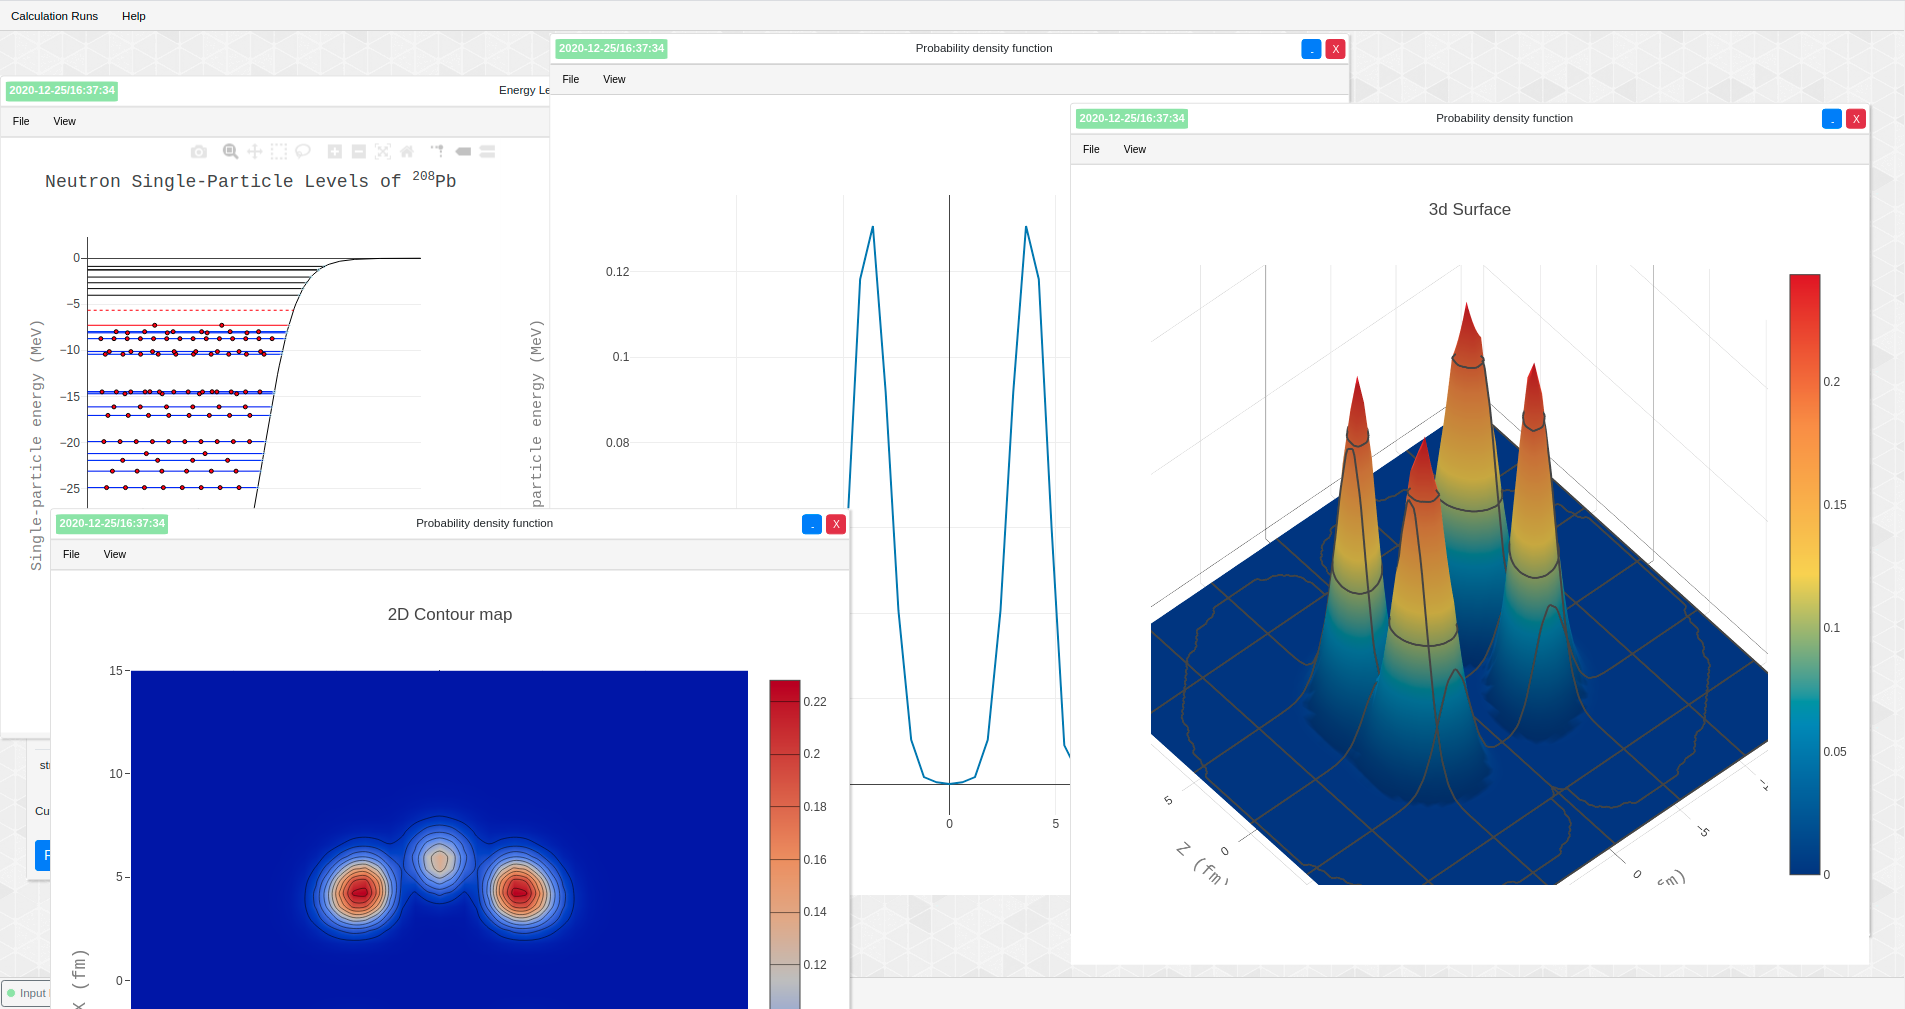Screen dimensions: 1905x1009
Task: Activate the Lasso Select tool
Action: (x=303, y=152)
